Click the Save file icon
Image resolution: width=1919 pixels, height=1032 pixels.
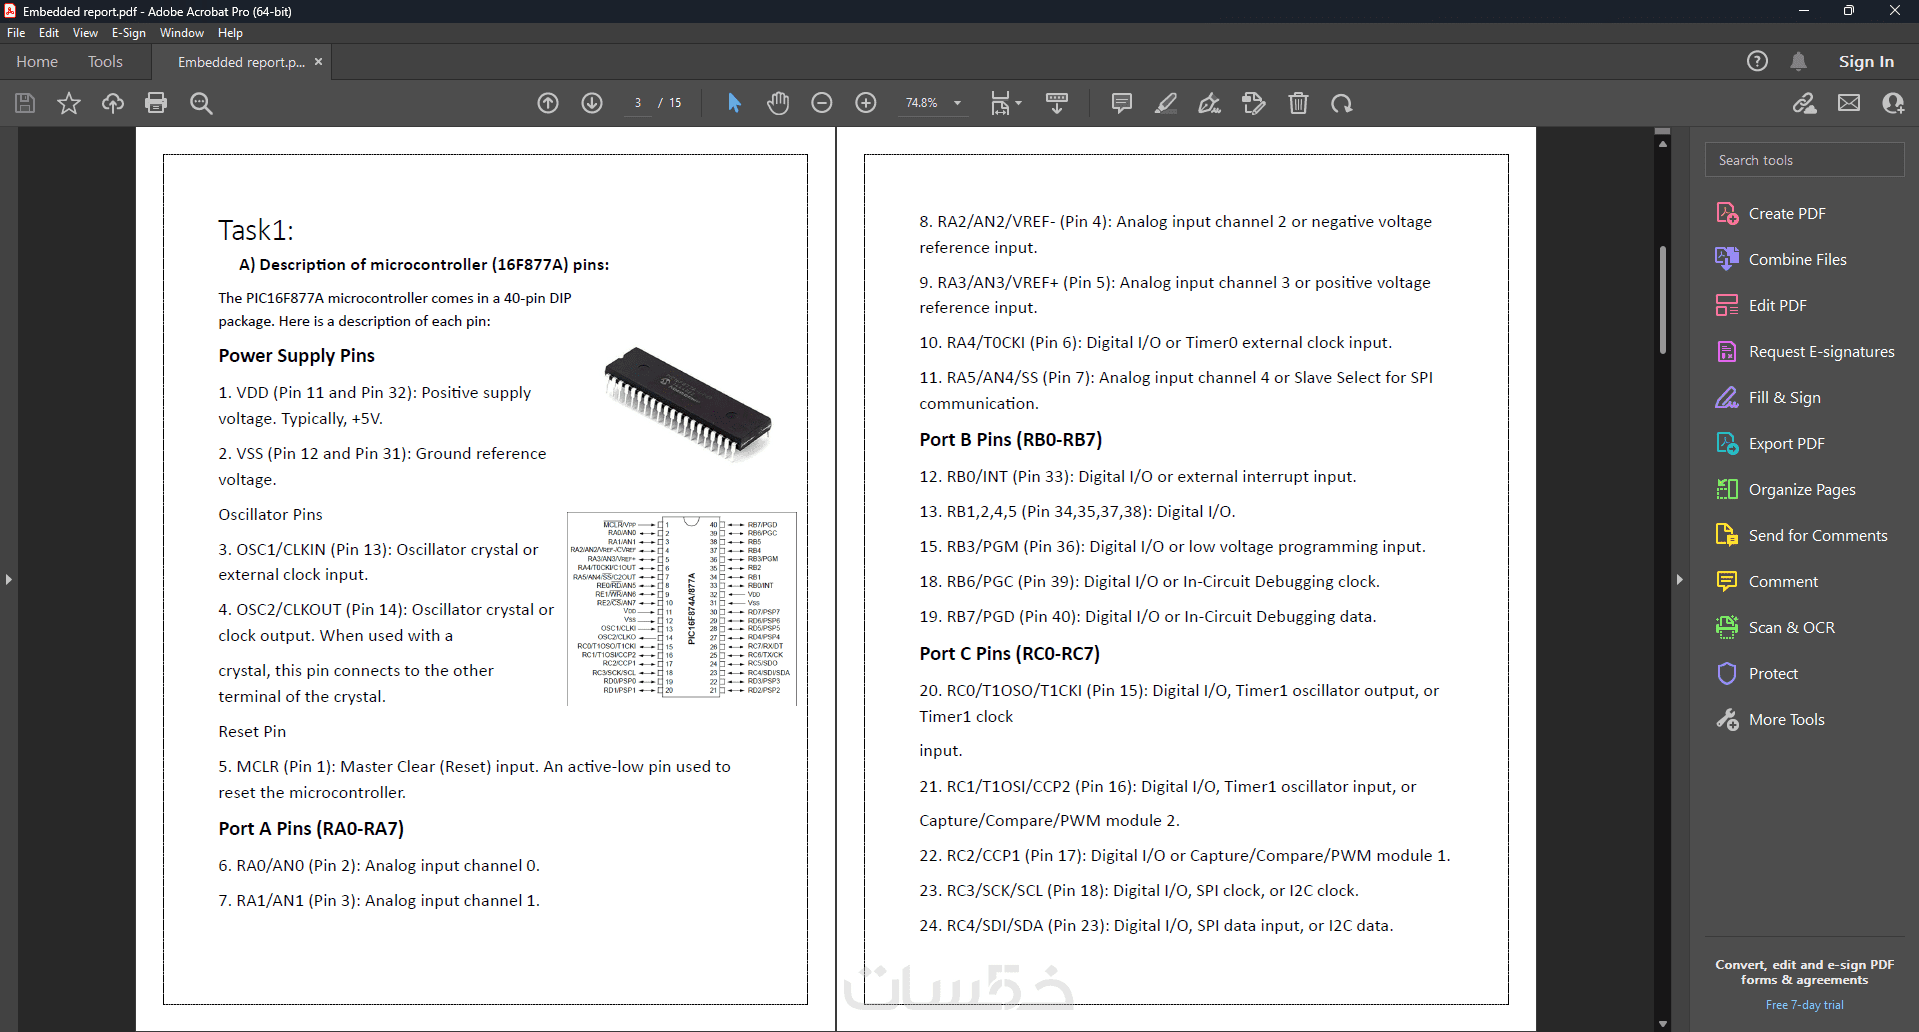tap(25, 103)
